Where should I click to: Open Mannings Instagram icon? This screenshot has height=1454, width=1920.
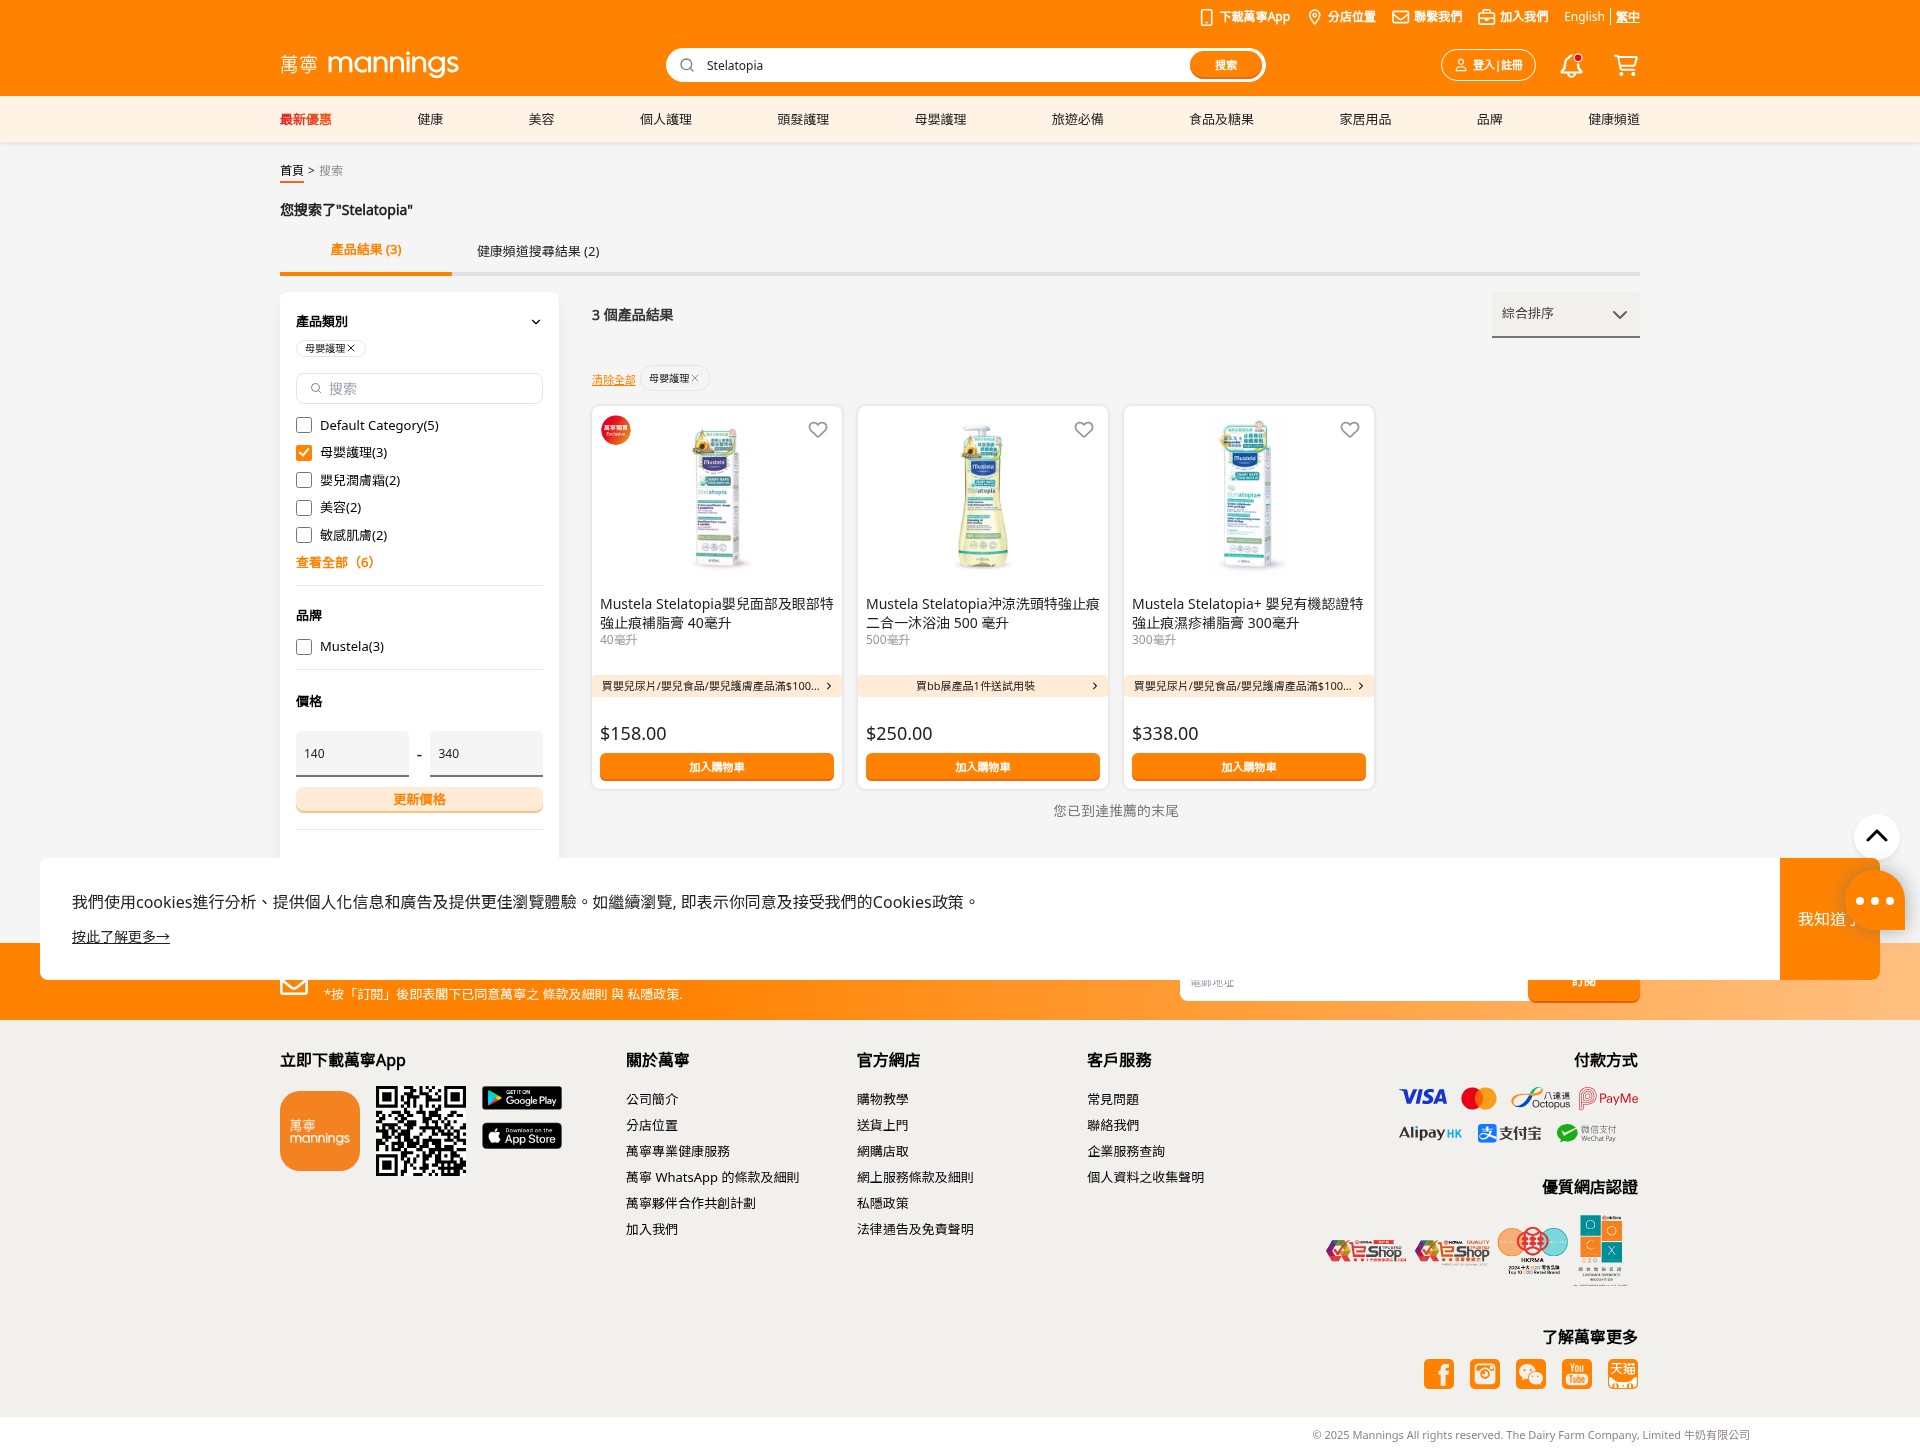[x=1485, y=1374]
